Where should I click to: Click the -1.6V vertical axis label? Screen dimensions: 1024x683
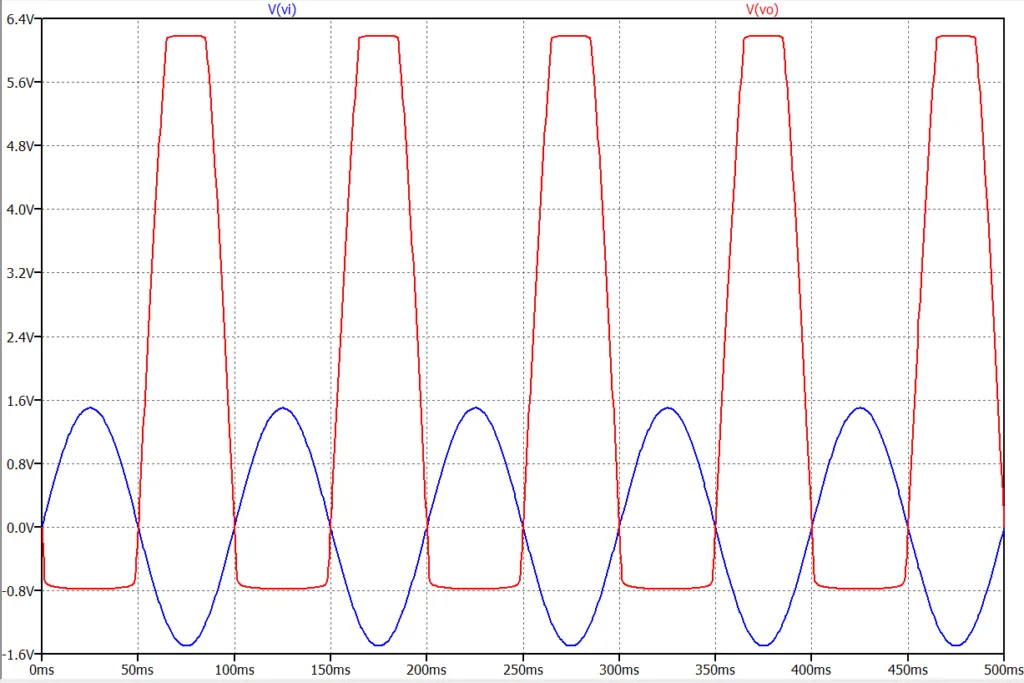[x=19, y=654]
